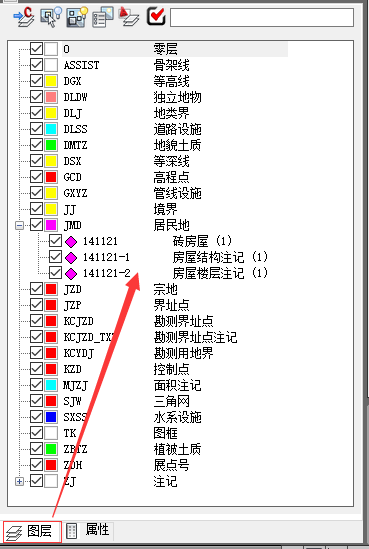Toggle the GCD 高程点 checkbox

coord(36,177)
